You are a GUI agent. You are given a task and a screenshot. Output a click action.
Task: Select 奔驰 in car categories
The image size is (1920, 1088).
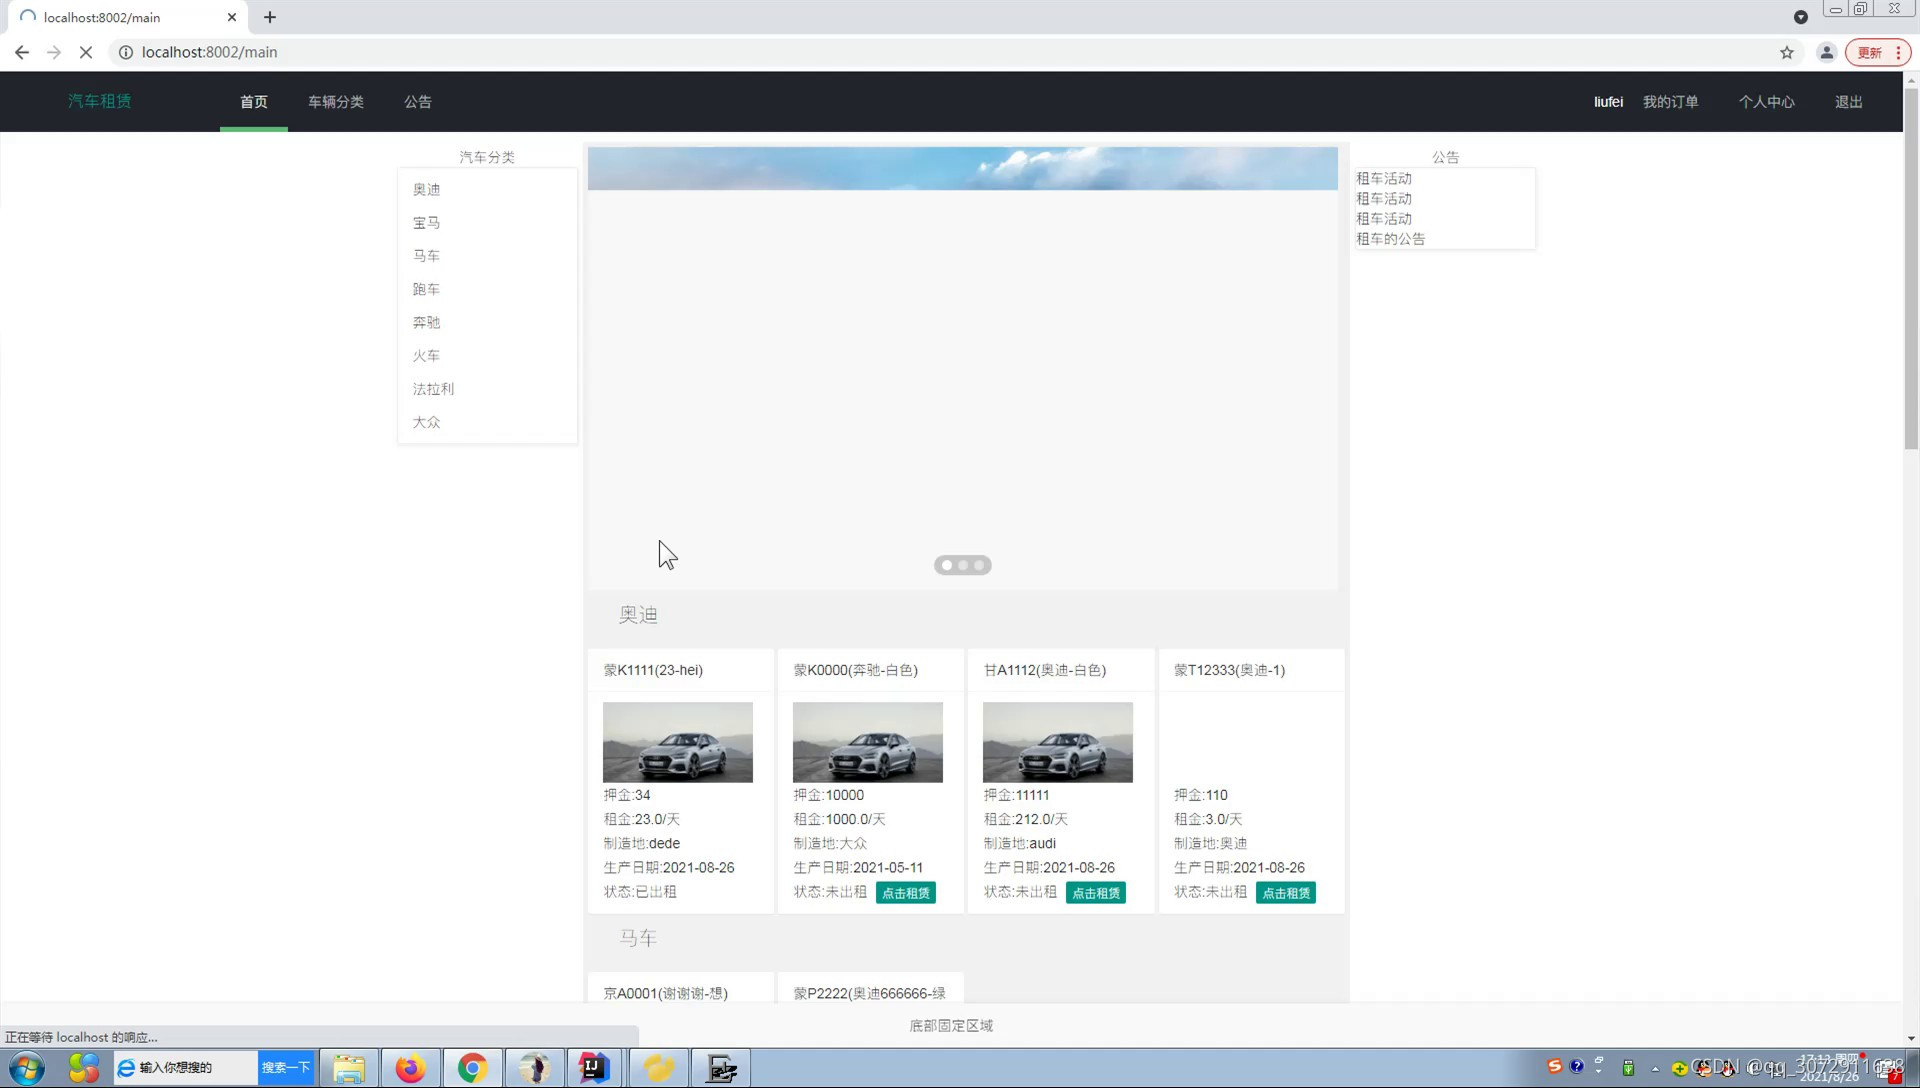[426, 322]
